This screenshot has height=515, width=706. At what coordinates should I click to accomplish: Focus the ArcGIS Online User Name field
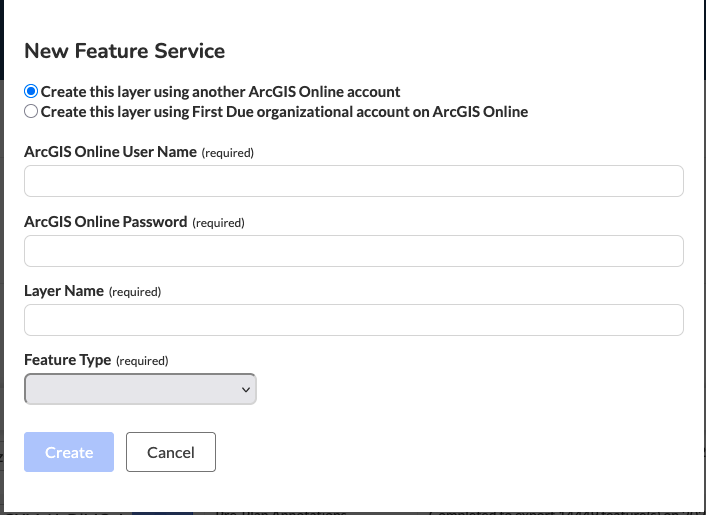point(354,181)
